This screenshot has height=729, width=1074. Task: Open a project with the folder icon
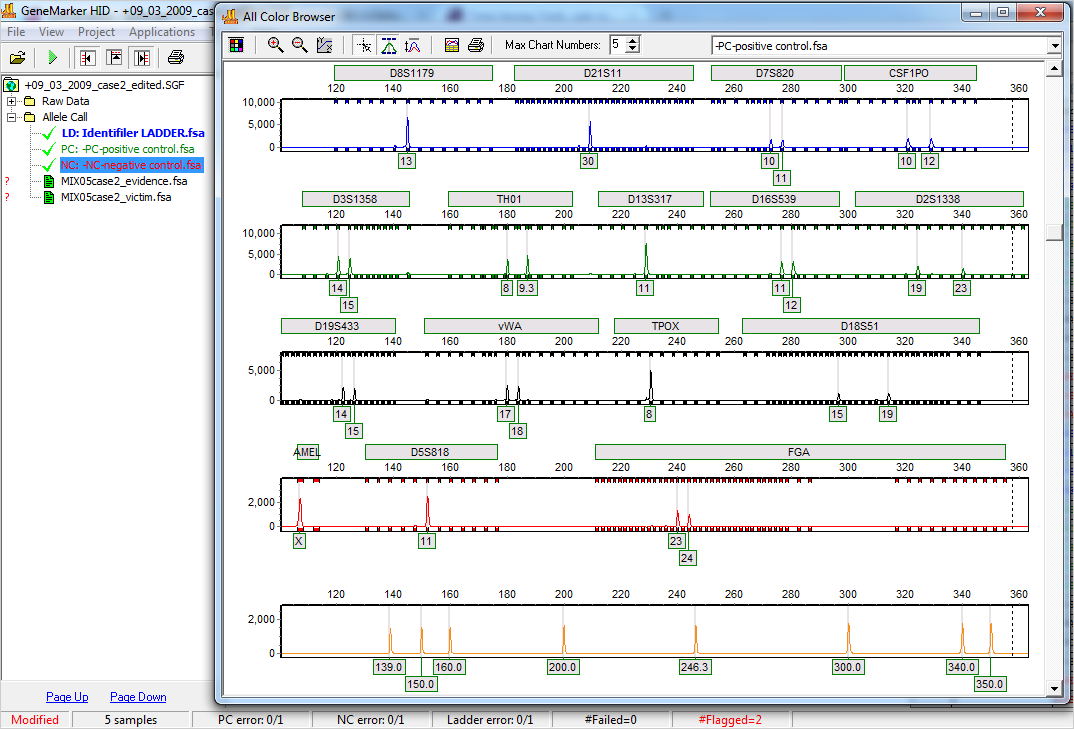coord(18,58)
